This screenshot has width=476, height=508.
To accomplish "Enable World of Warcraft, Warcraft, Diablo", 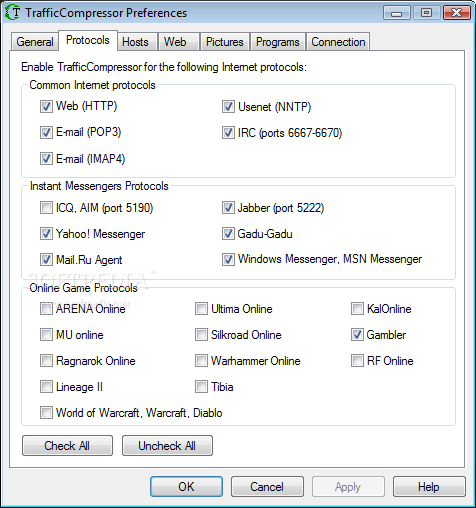I will pyautogui.click(x=46, y=413).
